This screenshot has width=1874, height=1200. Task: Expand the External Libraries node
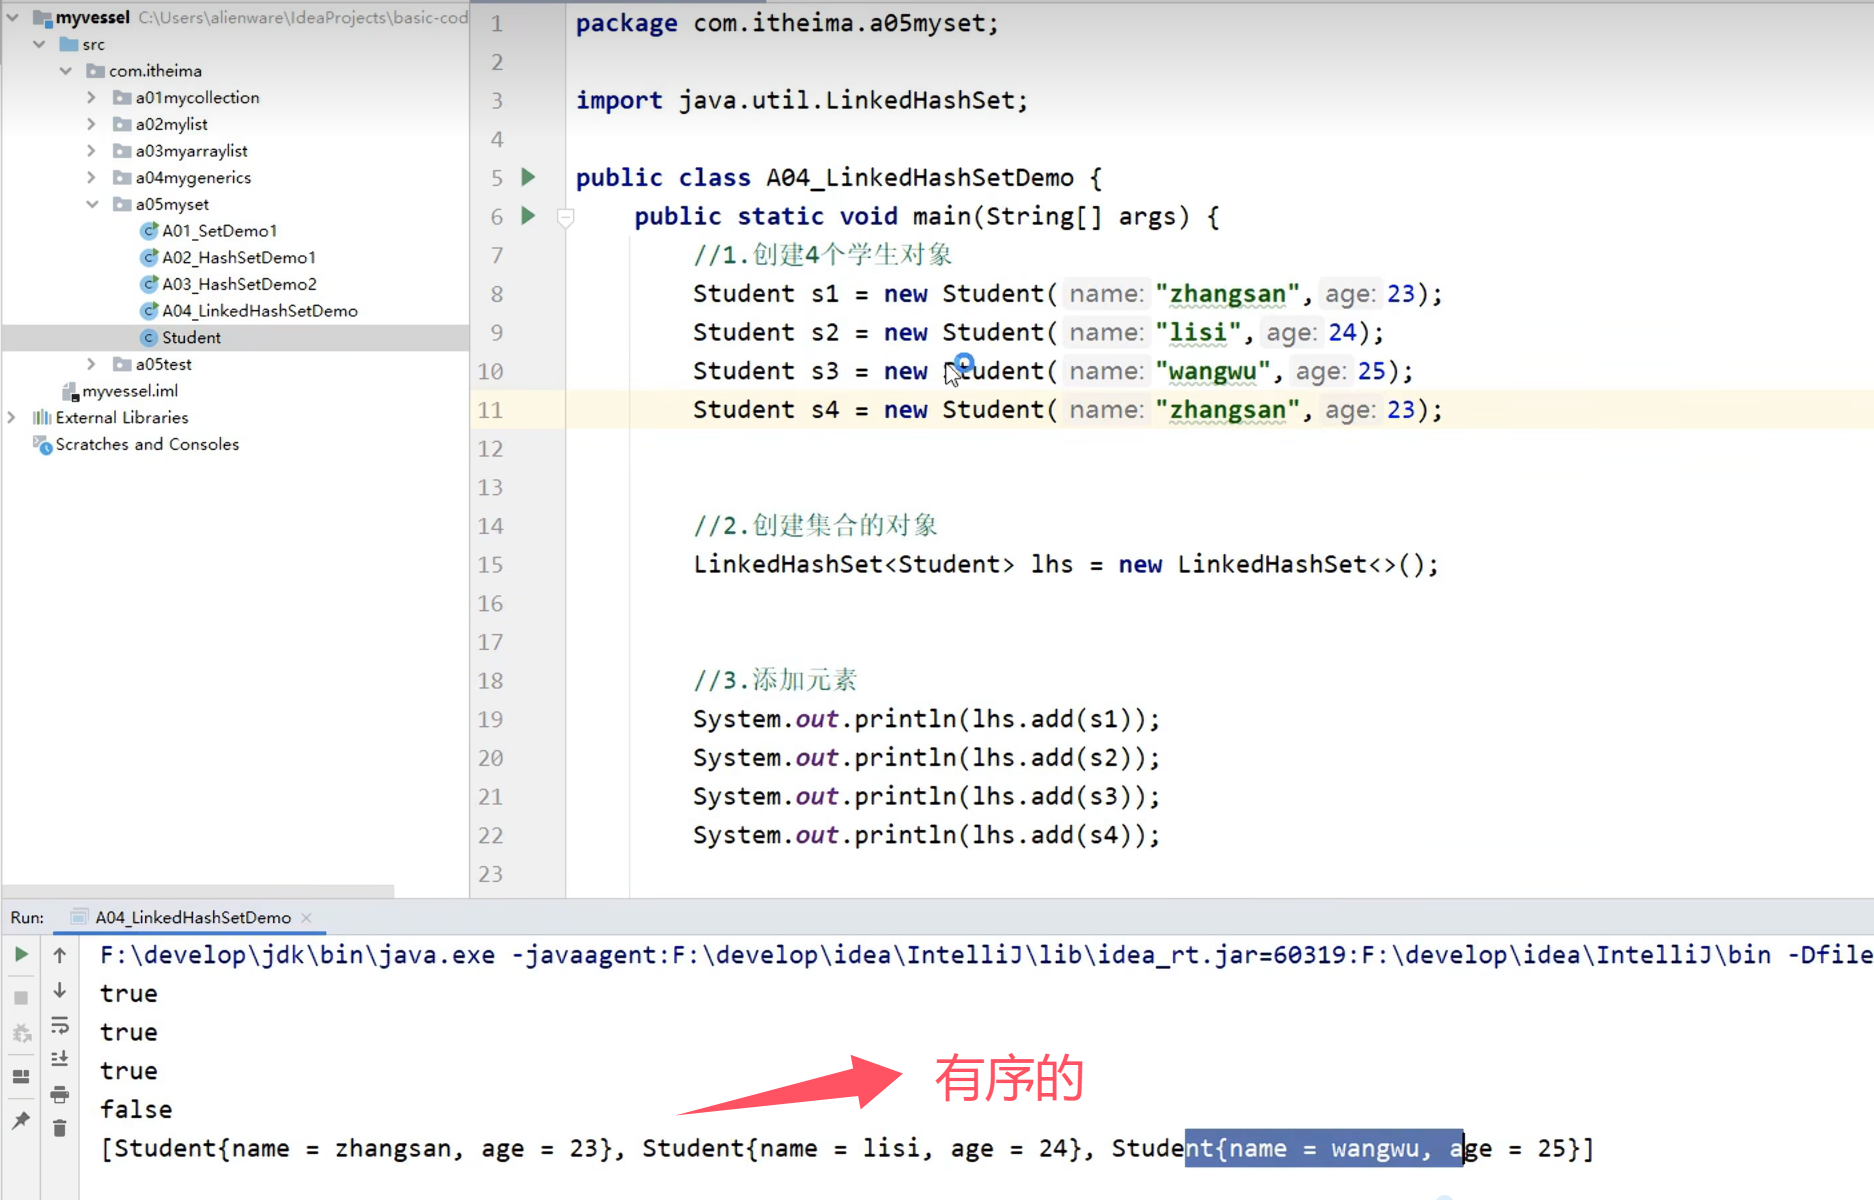[12, 417]
